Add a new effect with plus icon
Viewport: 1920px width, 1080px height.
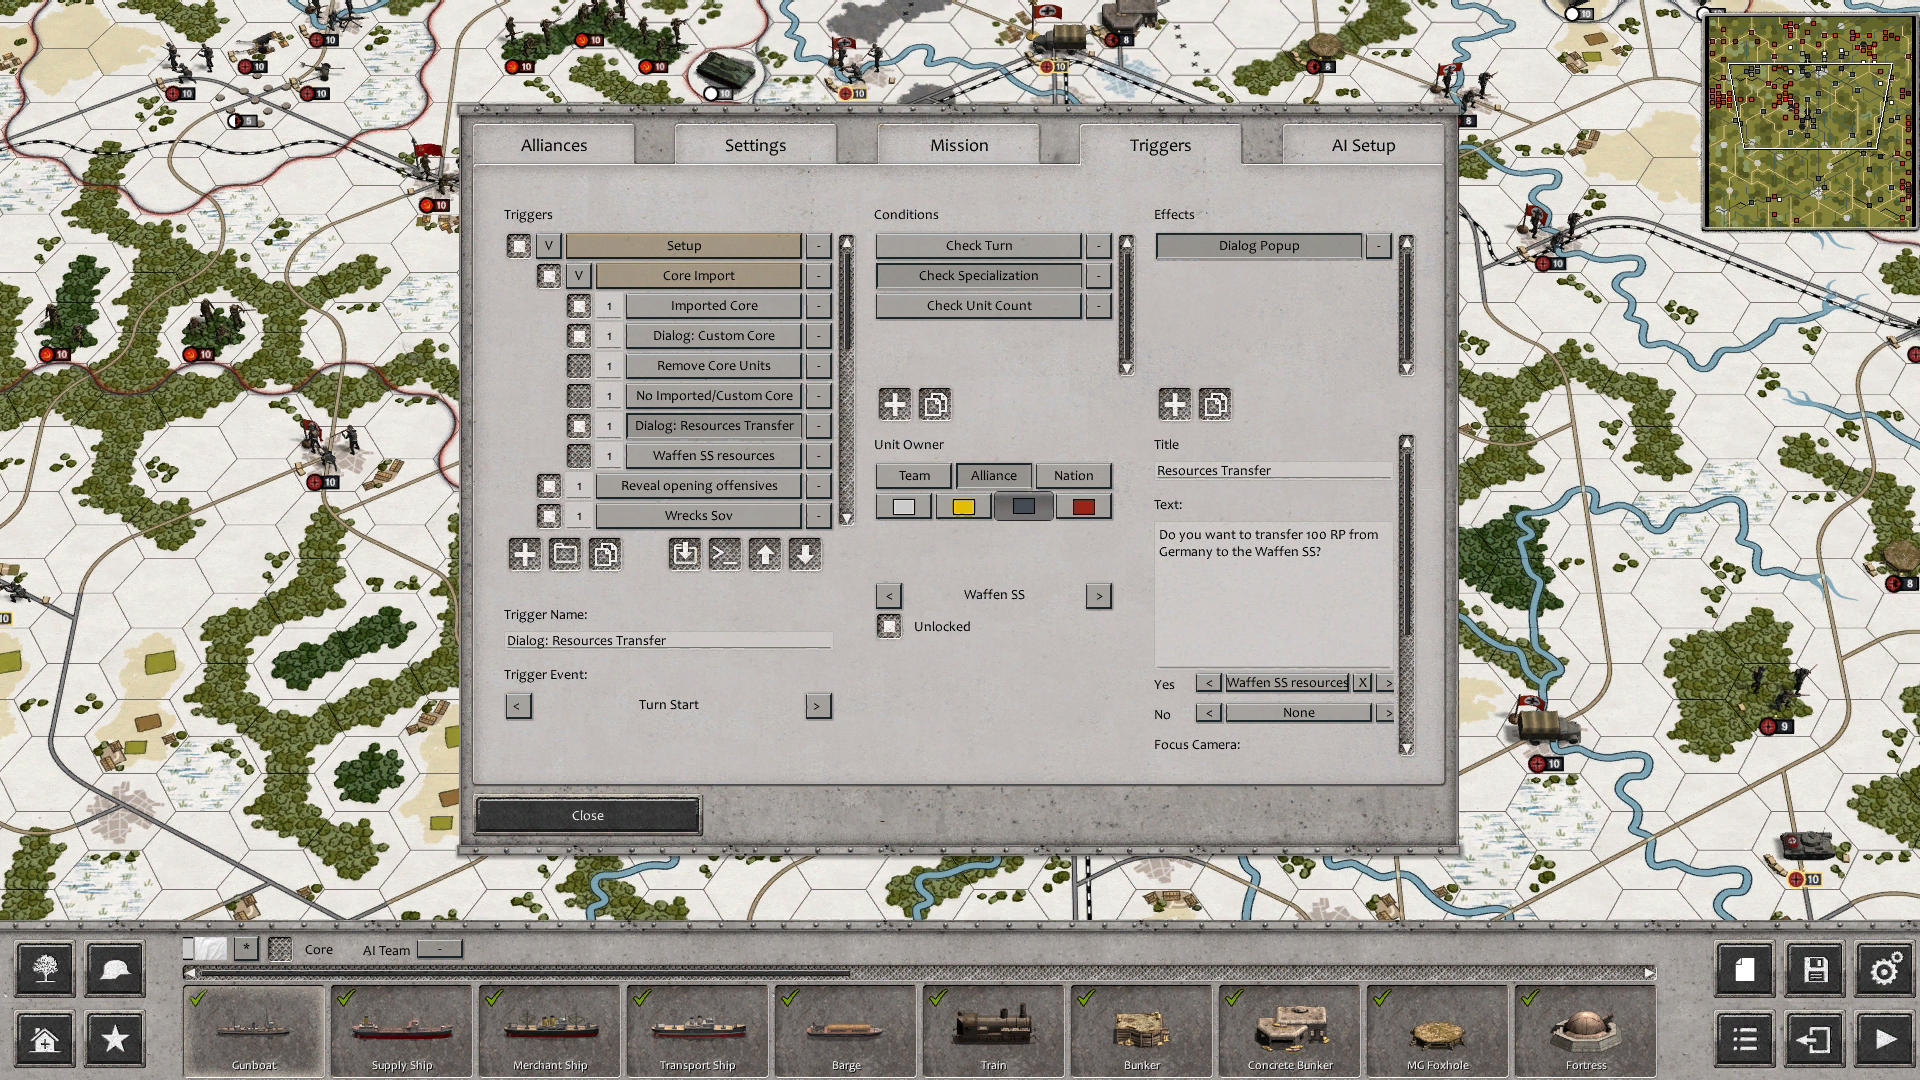pyautogui.click(x=1175, y=404)
